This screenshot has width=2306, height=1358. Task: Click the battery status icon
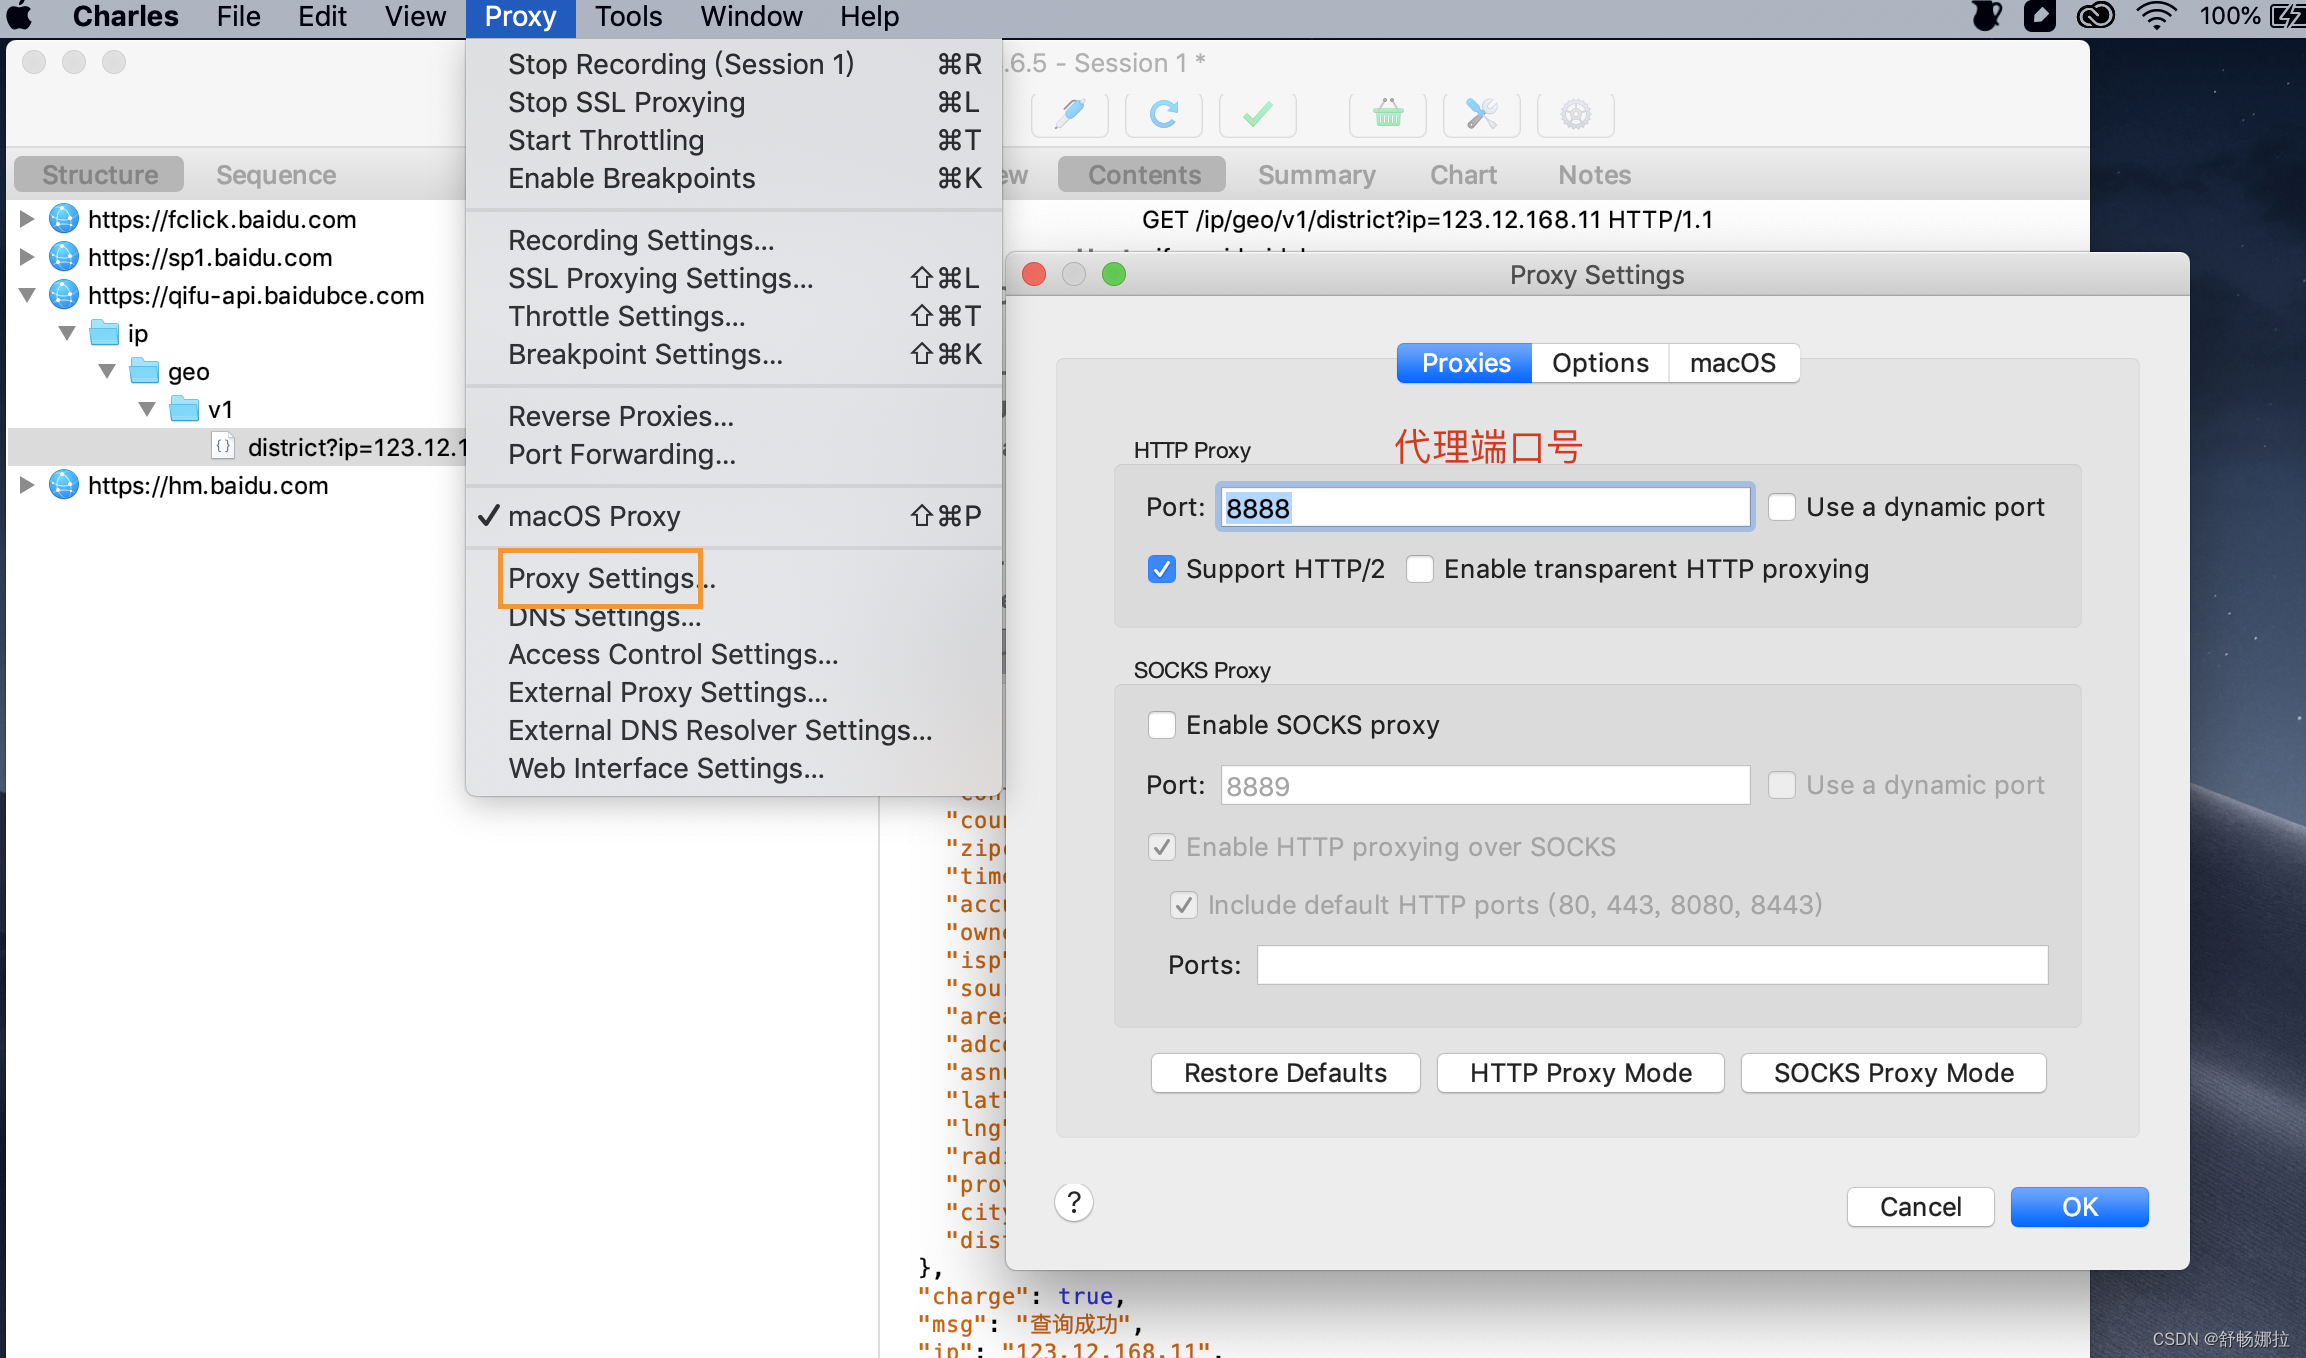2287,17
